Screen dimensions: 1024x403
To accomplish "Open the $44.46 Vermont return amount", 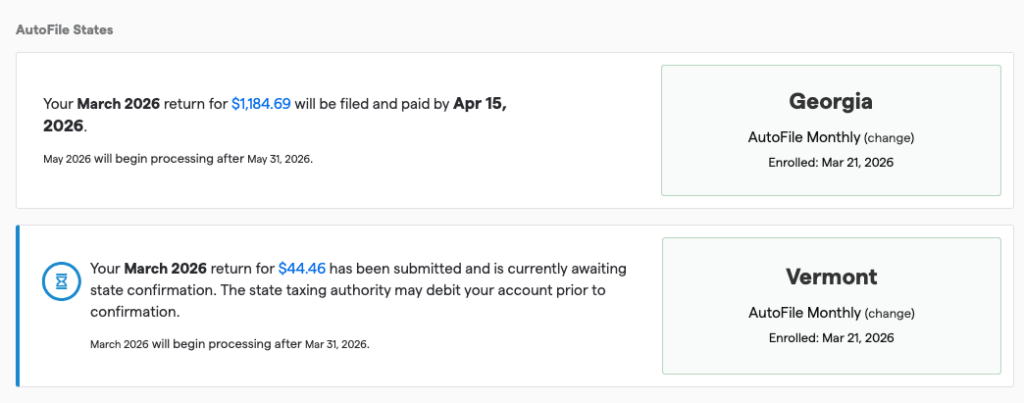I will click(x=301, y=268).
